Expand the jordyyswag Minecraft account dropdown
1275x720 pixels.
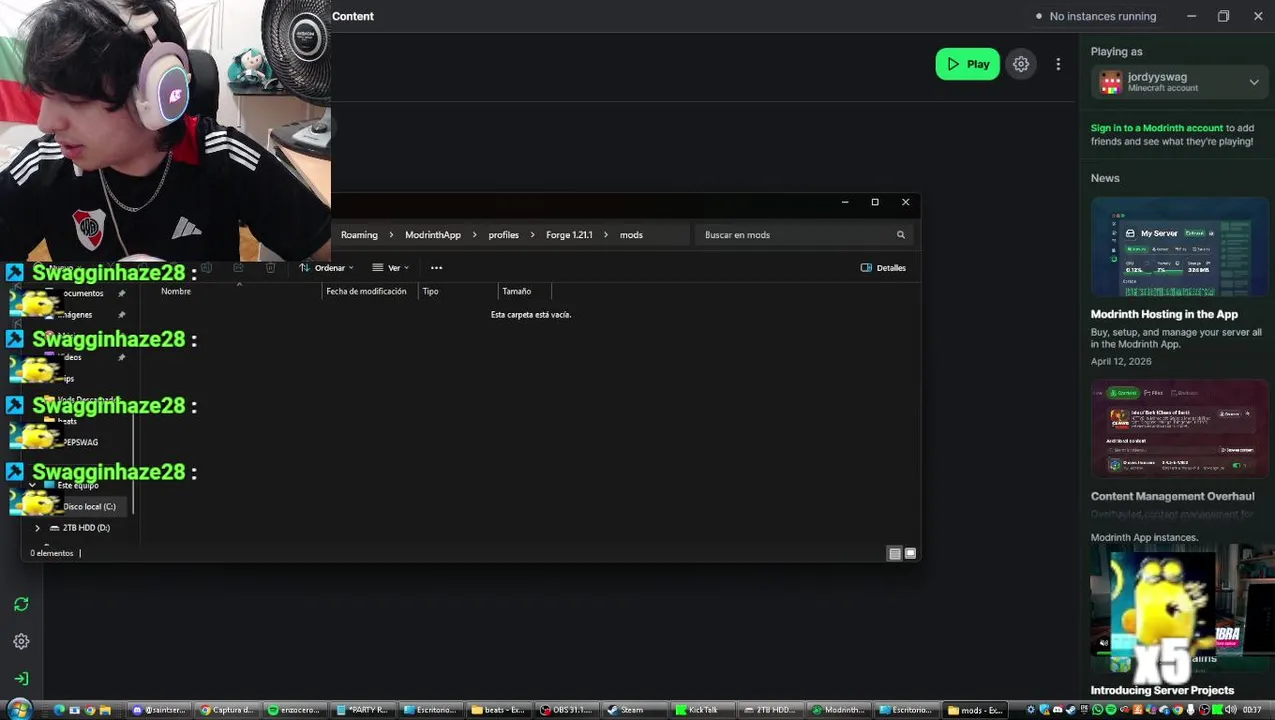(x=1254, y=82)
